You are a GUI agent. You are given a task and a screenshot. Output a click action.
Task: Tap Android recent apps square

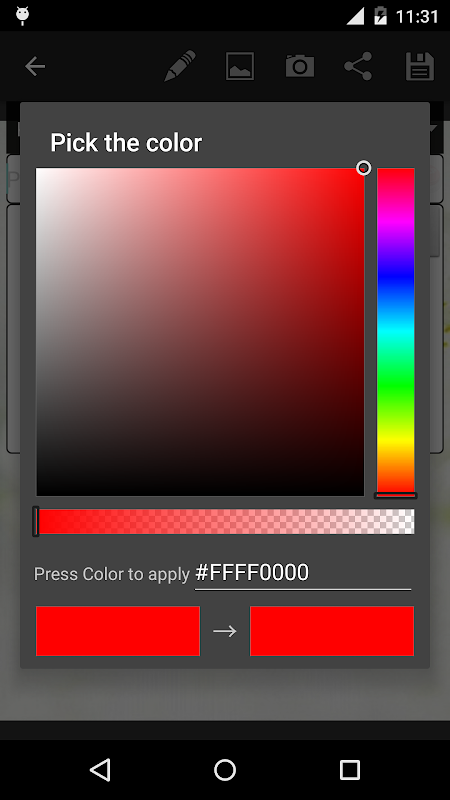click(349, 769)
